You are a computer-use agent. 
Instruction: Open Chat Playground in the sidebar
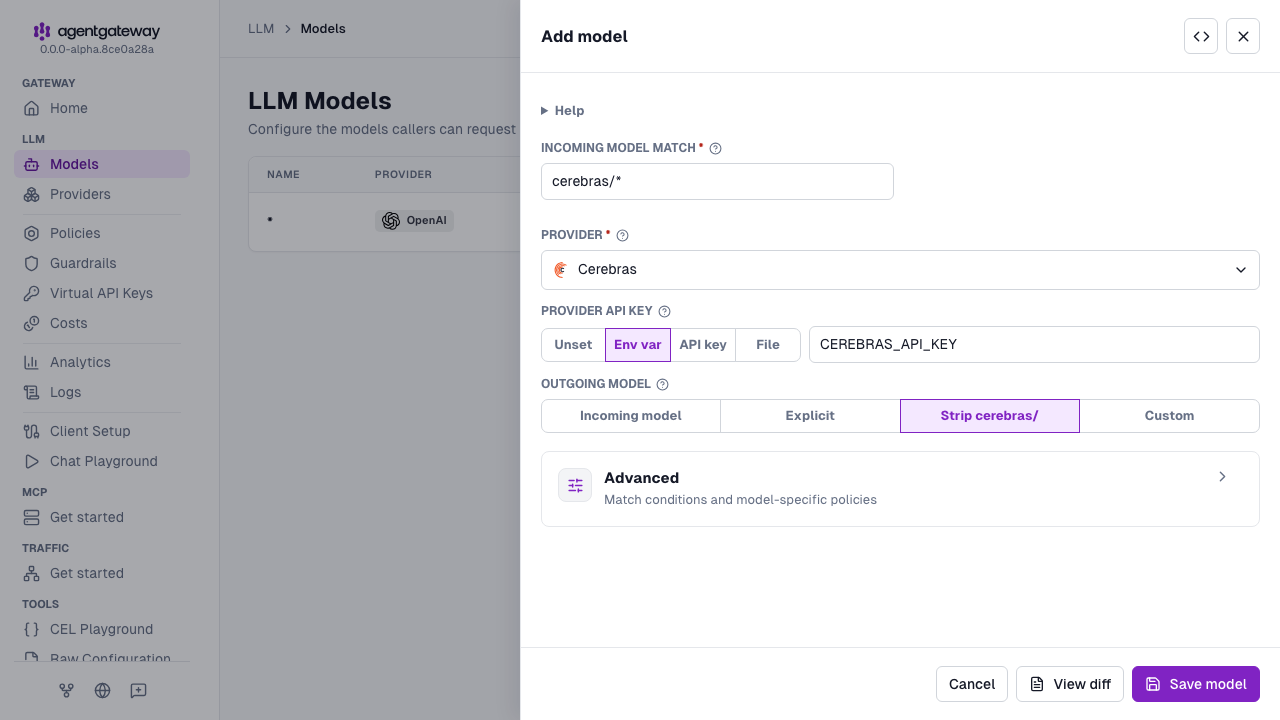point(102,461)
